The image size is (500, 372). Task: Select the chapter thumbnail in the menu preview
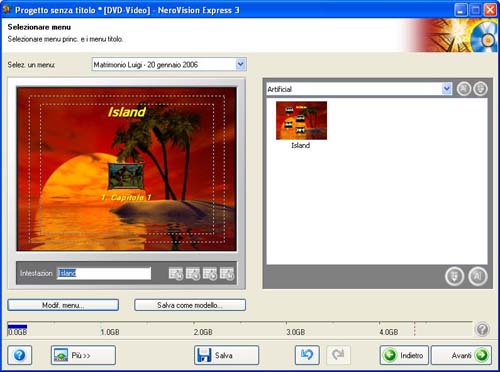[126, 176]
